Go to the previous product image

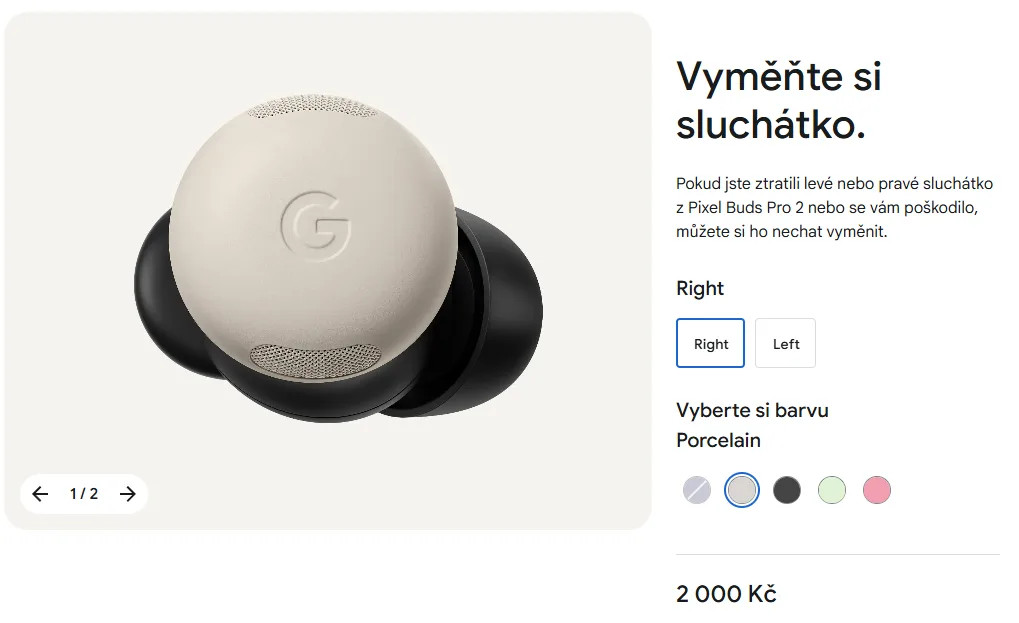[x=40, y=494]
